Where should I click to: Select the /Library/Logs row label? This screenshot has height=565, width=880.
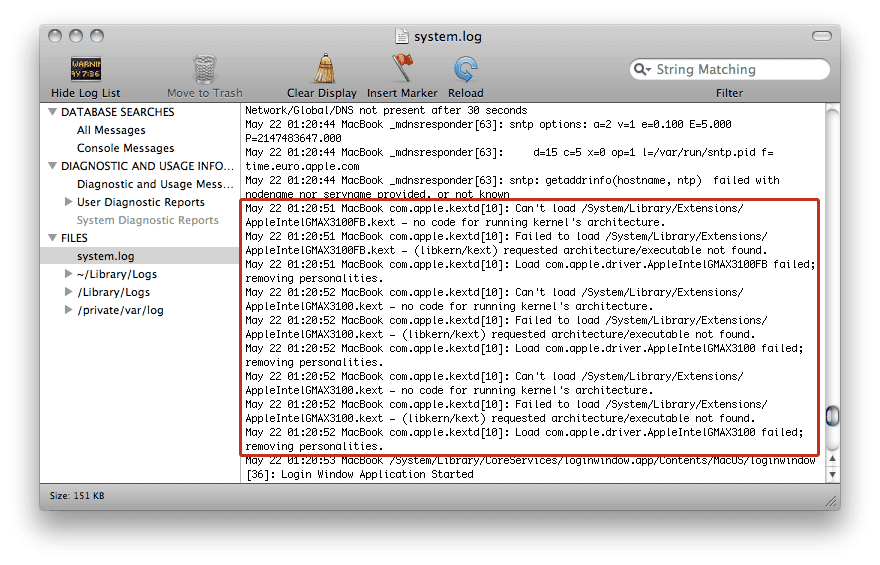pos(113,292)
